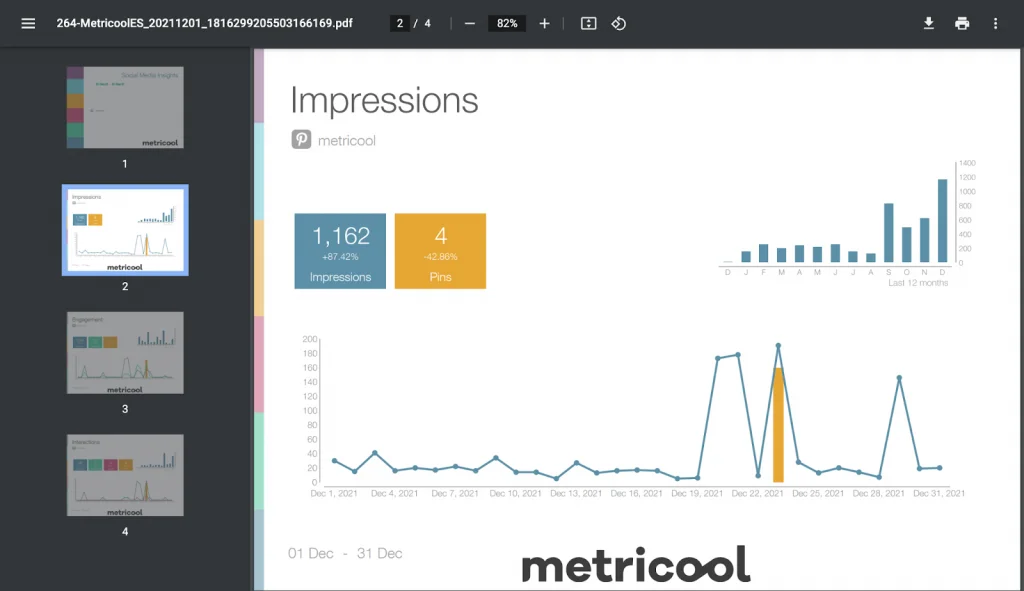Image resolution: width=1024 pixels, height=591 pixels.
Task: Click the 82% zoom level display
Action: click(x=506, y=22)
